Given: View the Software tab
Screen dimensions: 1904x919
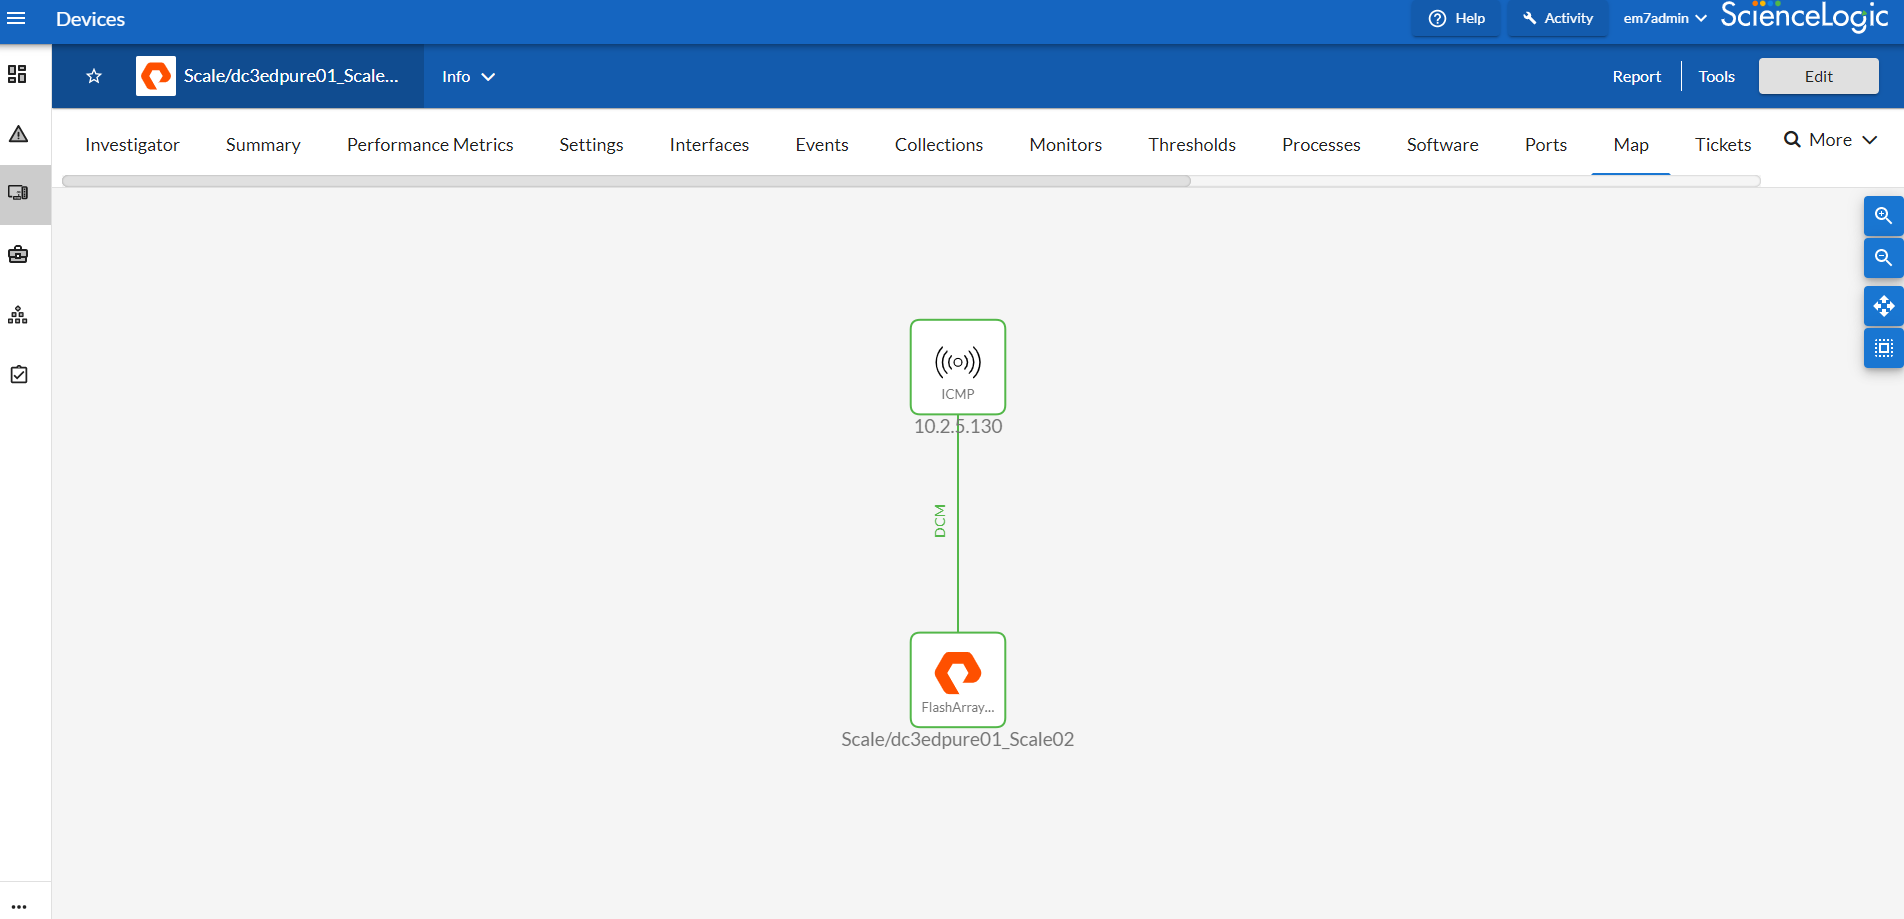Looking at the screenshot, I should 1442,145.
